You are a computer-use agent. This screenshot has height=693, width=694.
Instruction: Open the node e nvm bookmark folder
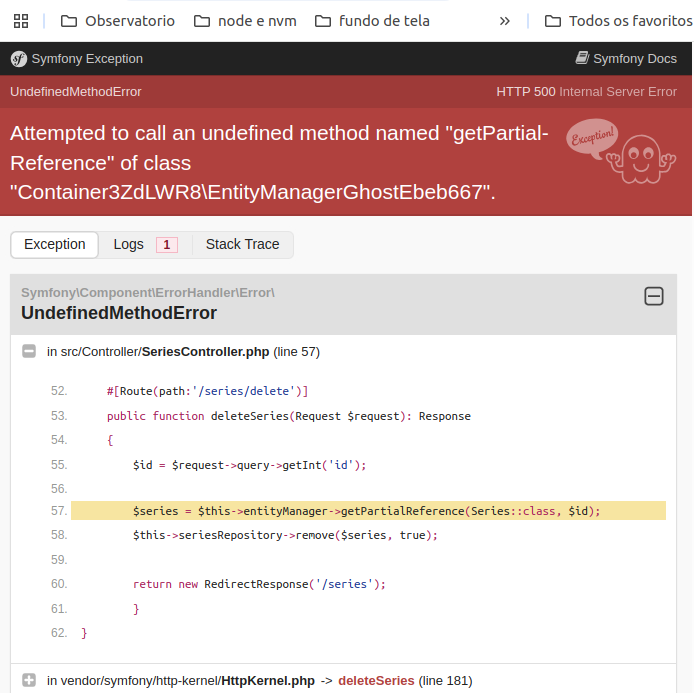click(245, 21)
